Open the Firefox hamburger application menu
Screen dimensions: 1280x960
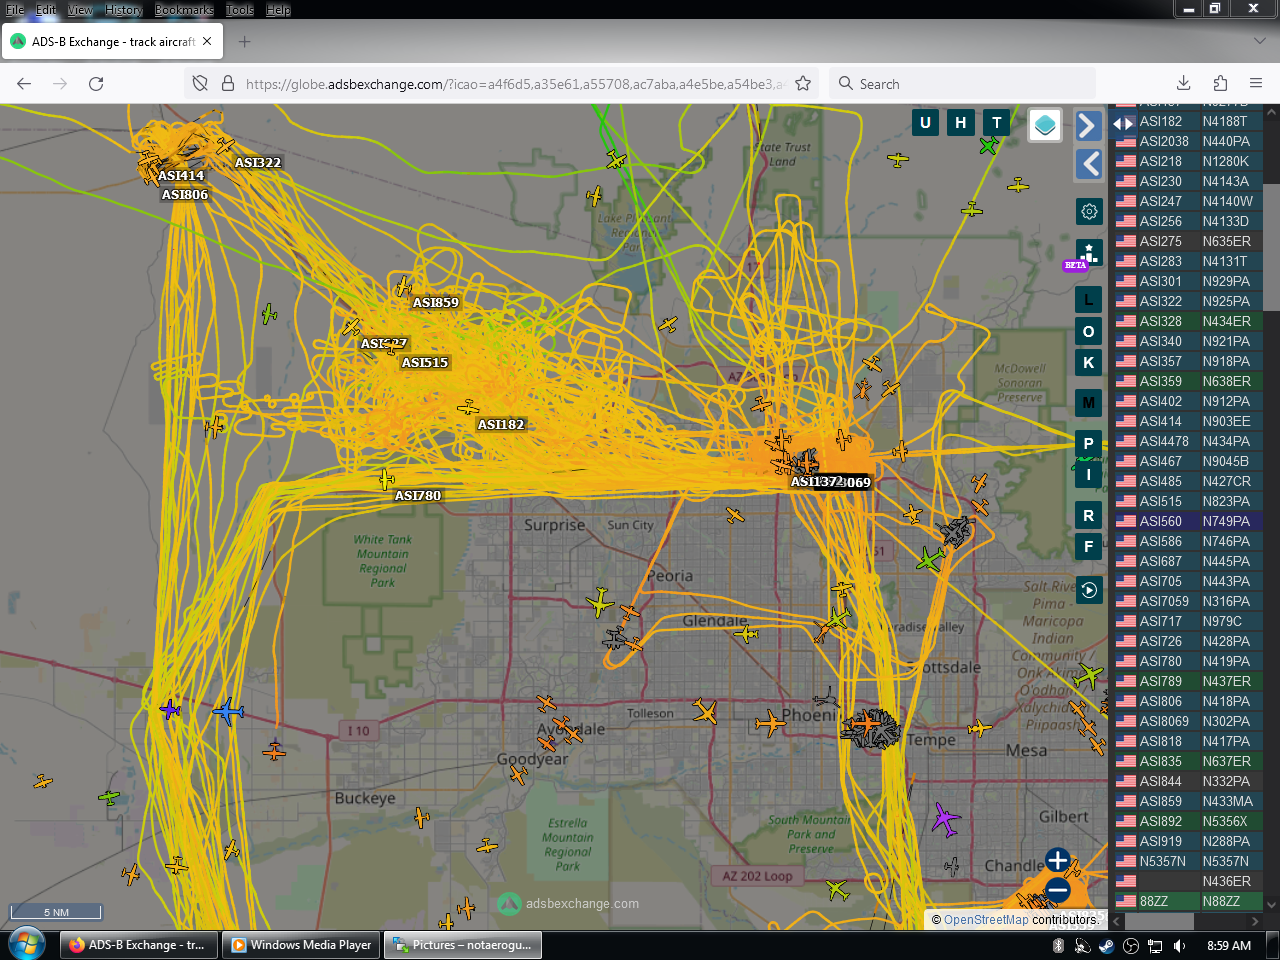[x=1256, y=84]
